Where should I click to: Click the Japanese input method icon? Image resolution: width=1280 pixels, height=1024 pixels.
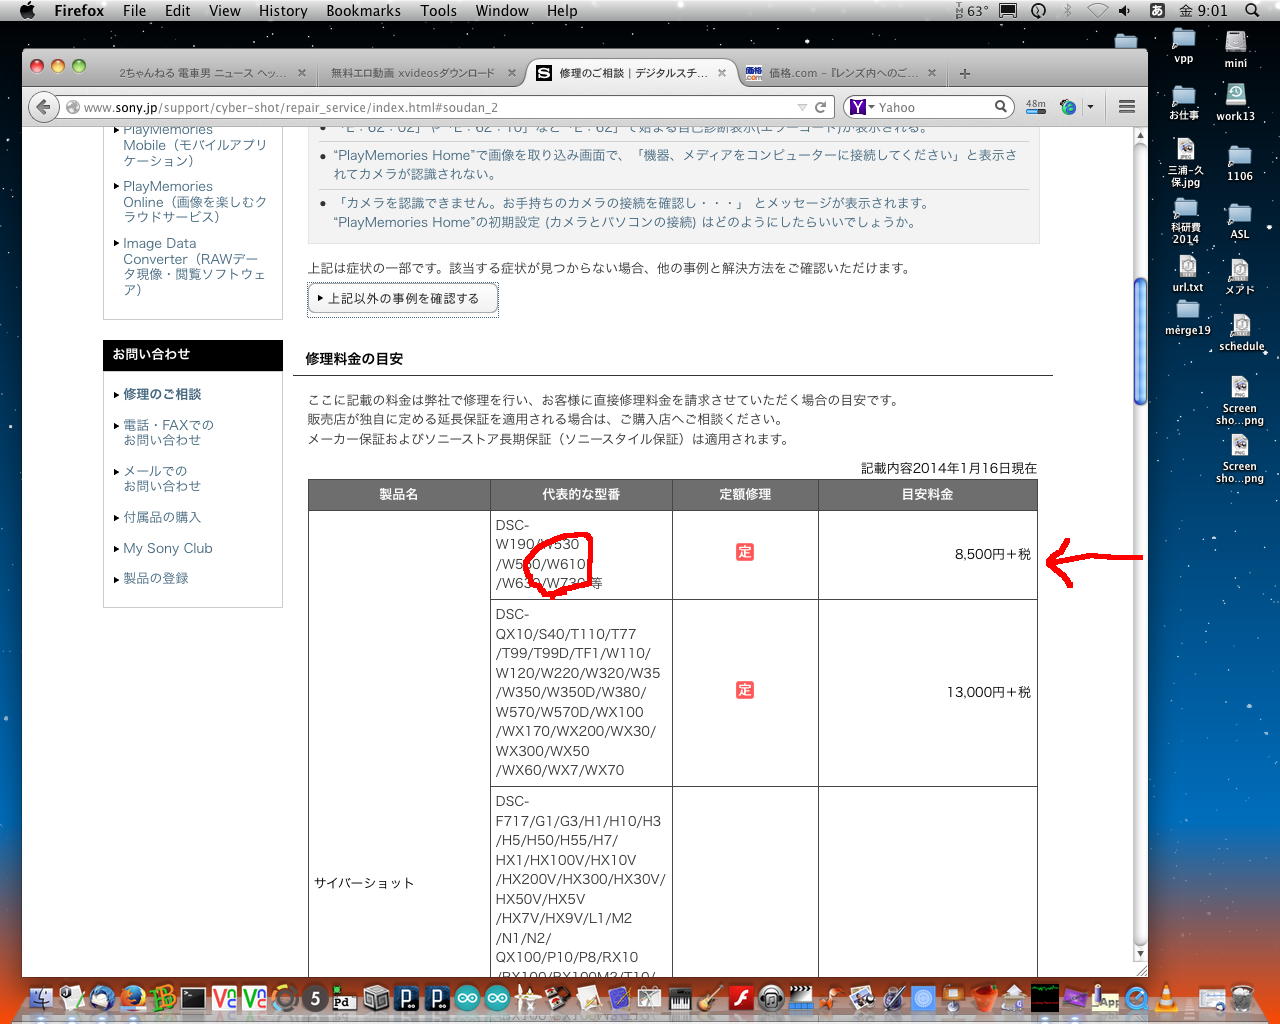pyautogui.click(x=1157, y=11)
